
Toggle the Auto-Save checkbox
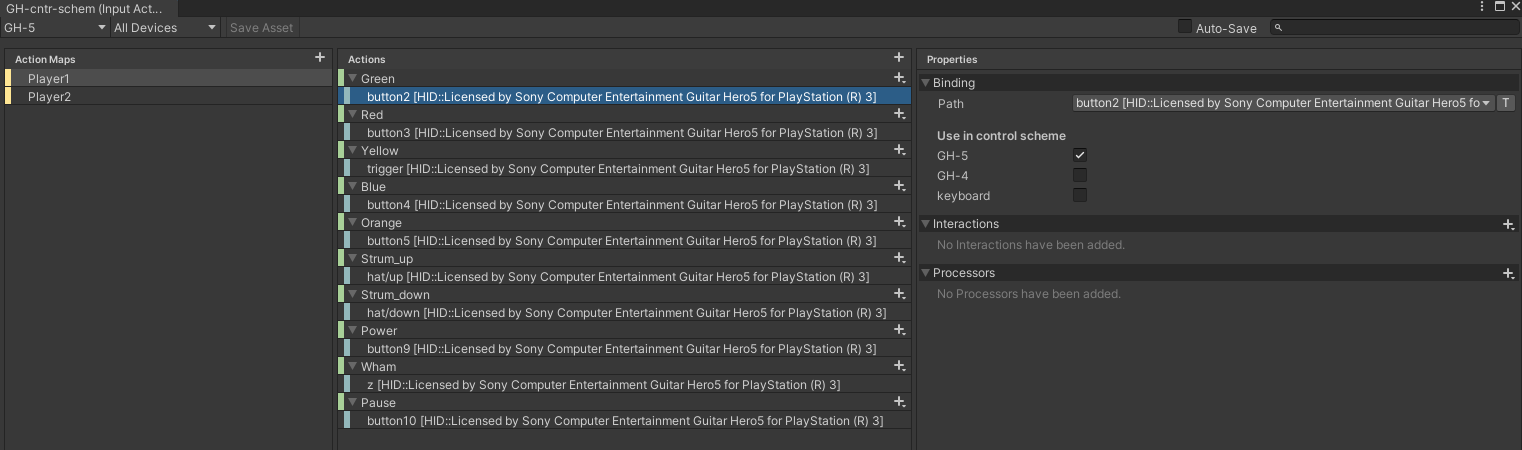click(x=1185, y=28)
